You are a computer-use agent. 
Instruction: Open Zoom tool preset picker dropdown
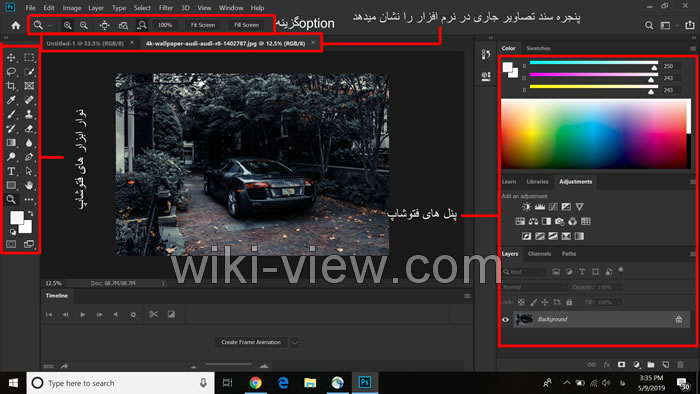tap(50, 26)
